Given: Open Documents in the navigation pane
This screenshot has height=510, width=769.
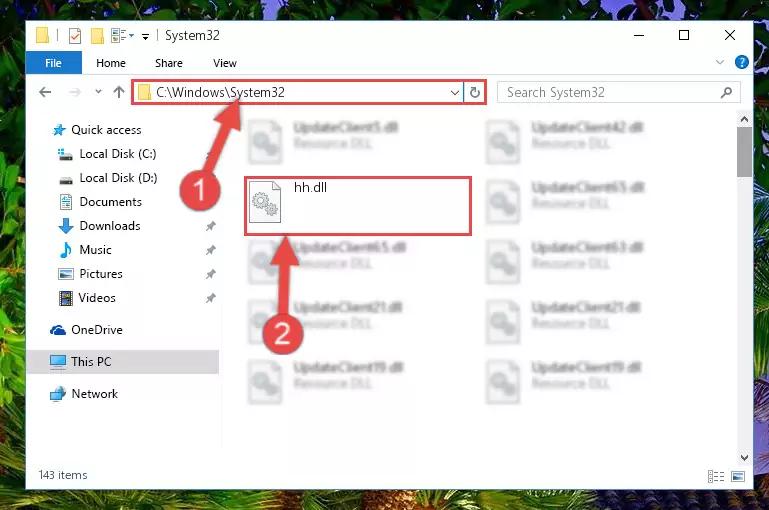Looking at the screenshot, I should pyautogui.click(x=100, y=202).
